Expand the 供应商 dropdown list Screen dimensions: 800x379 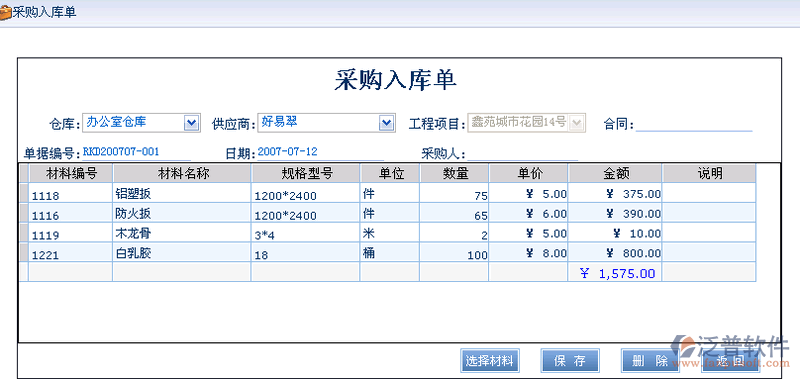click(x=387, y=122)
